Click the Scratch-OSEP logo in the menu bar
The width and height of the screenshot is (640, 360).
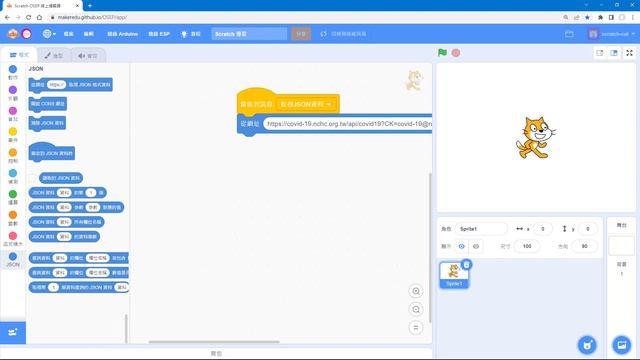point(13,34)
